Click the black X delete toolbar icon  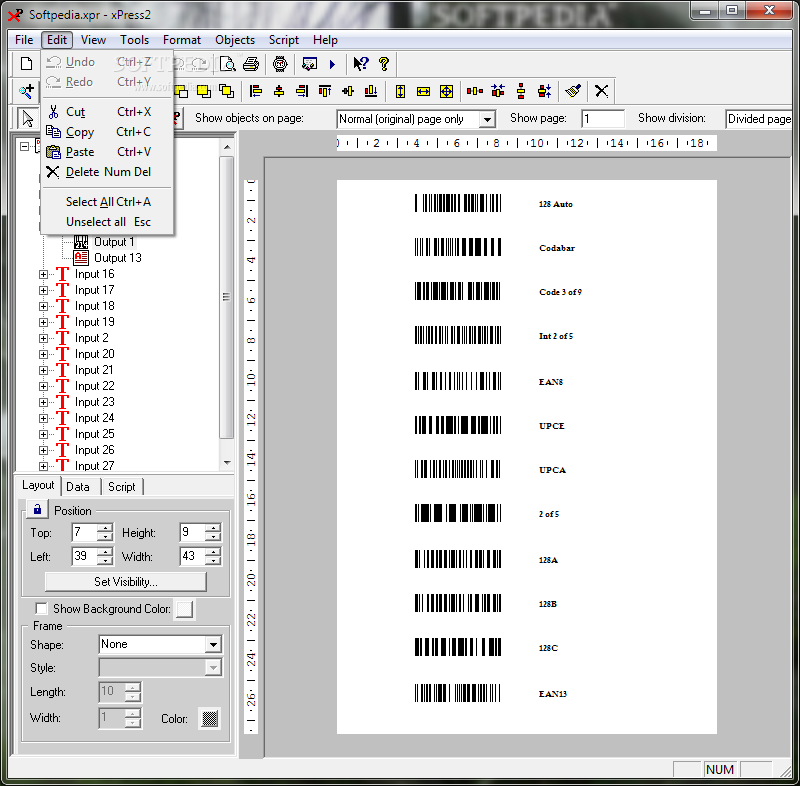602,91
